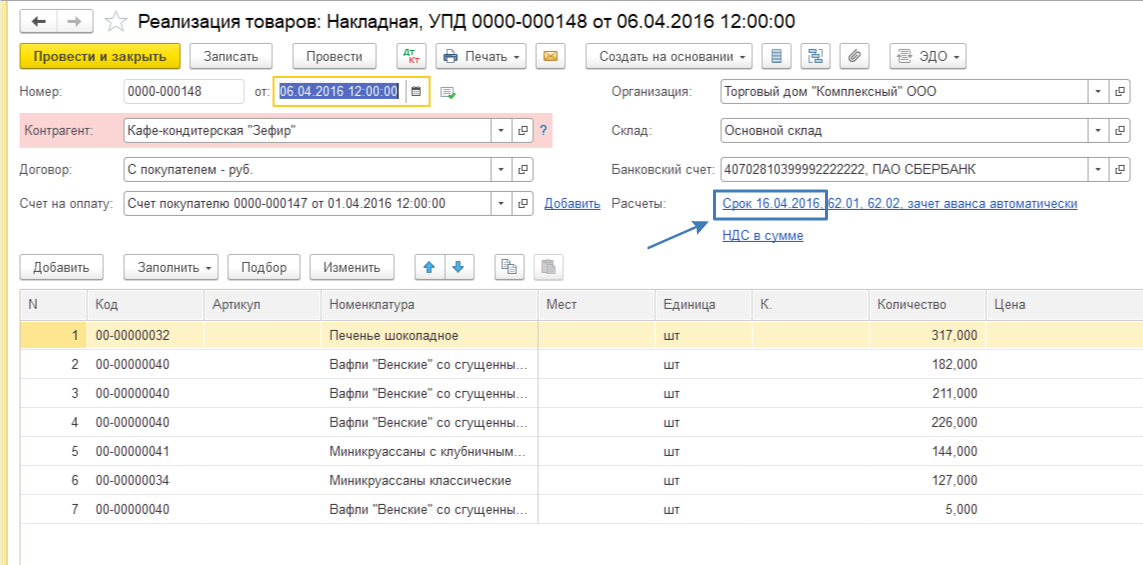Expand Счет на оплату dropdown list
Image resolution: width=1143 pixels, height=565 pixels.
(501, 203)
